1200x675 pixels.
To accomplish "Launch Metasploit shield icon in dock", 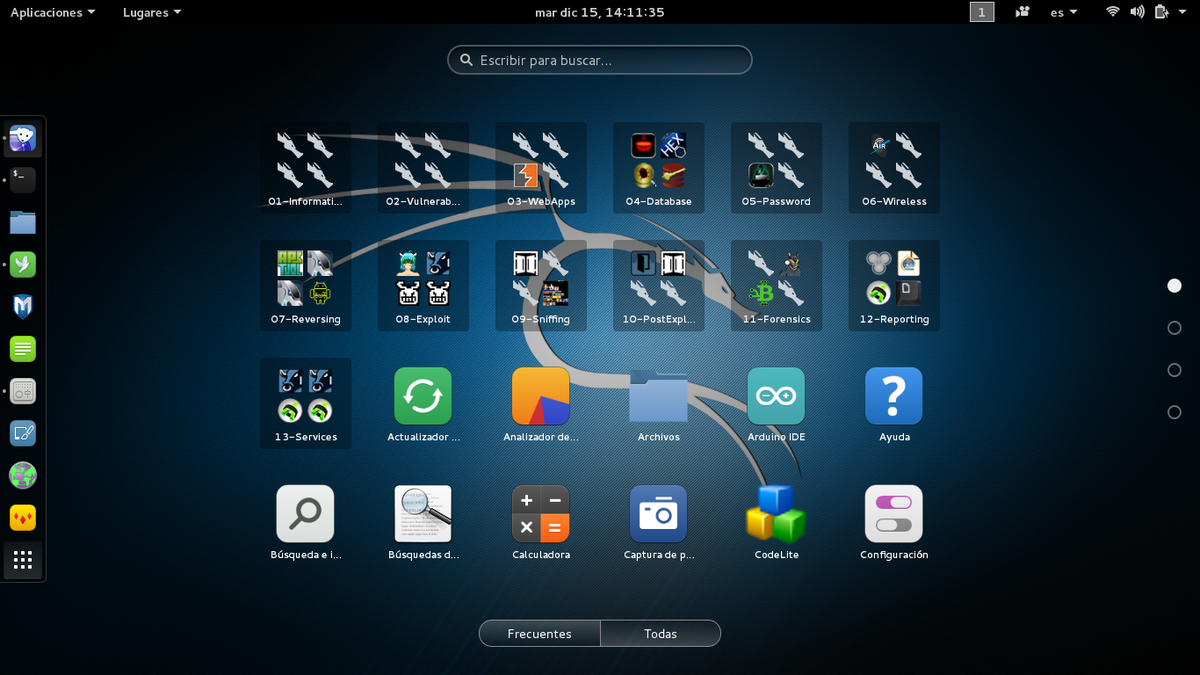I will [23, 306].
